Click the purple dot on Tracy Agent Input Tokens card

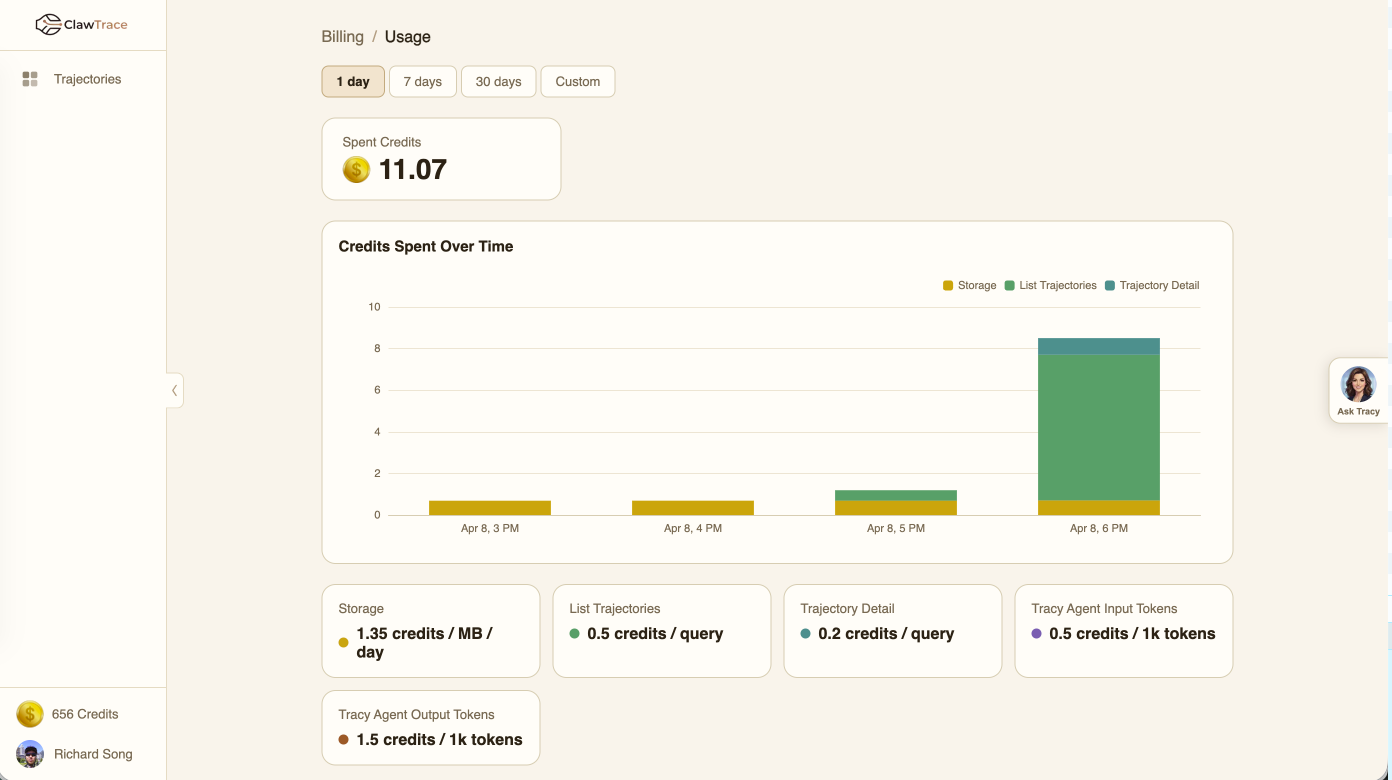1034,634
